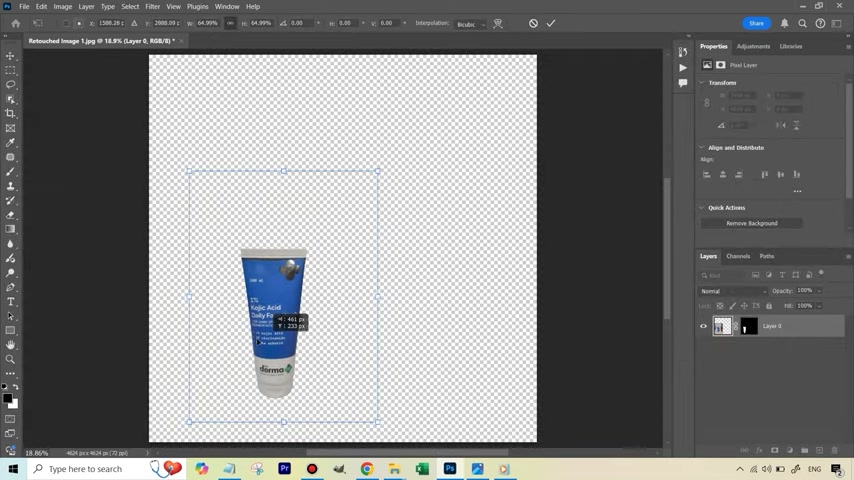
Task: Select the Hand tool
Action: coord(10,345)
